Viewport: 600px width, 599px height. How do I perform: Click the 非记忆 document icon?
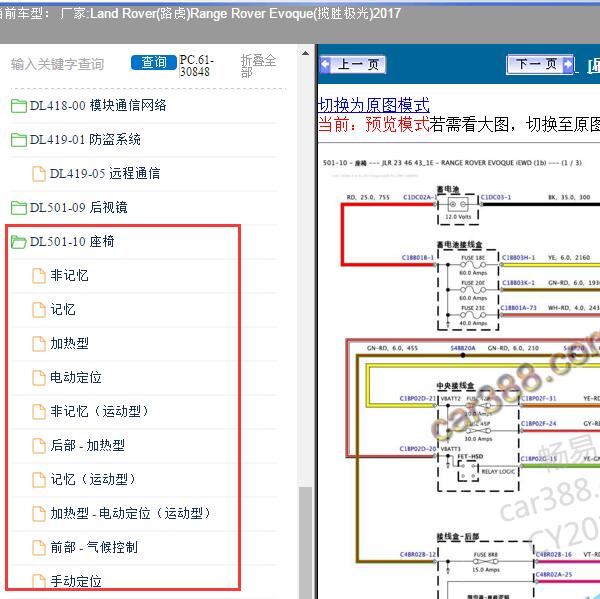click(38, 276)
